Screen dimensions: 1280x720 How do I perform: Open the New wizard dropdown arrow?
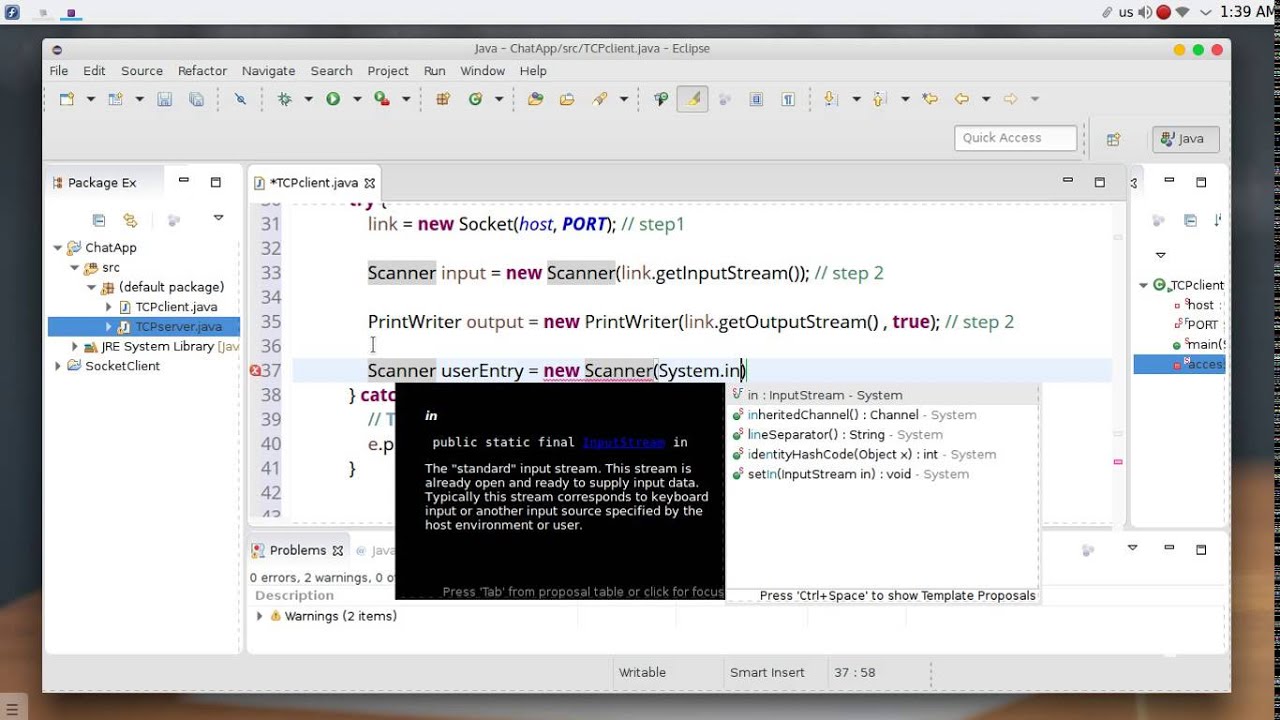tap(90, 99)
